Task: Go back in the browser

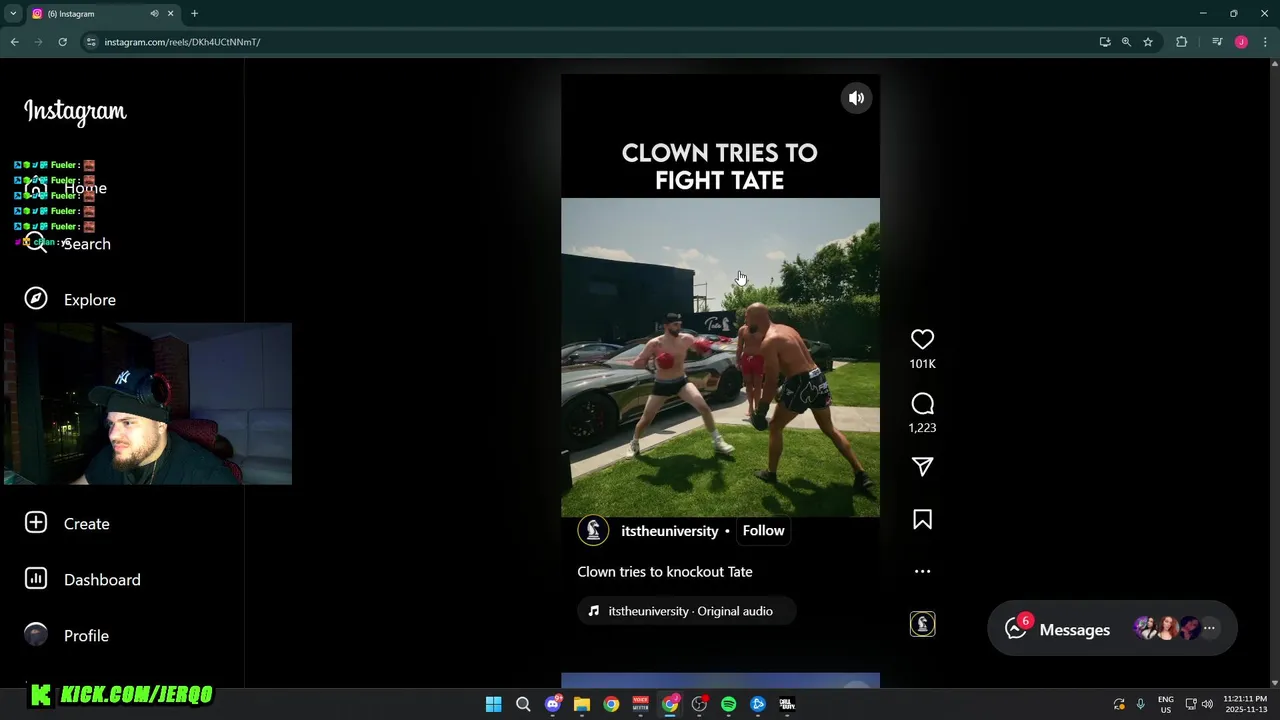Action: click(14, 42)
